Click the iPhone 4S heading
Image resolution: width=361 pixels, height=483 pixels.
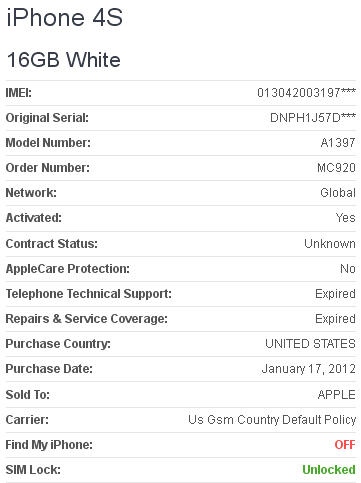(65, 18)
